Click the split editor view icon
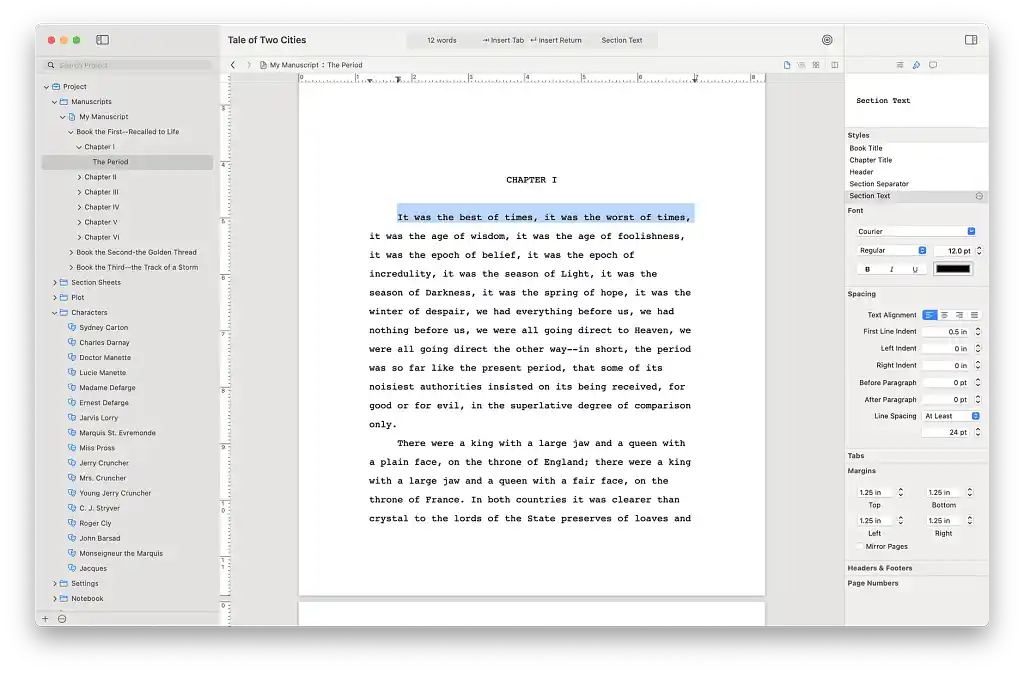 tap(835, 65)
